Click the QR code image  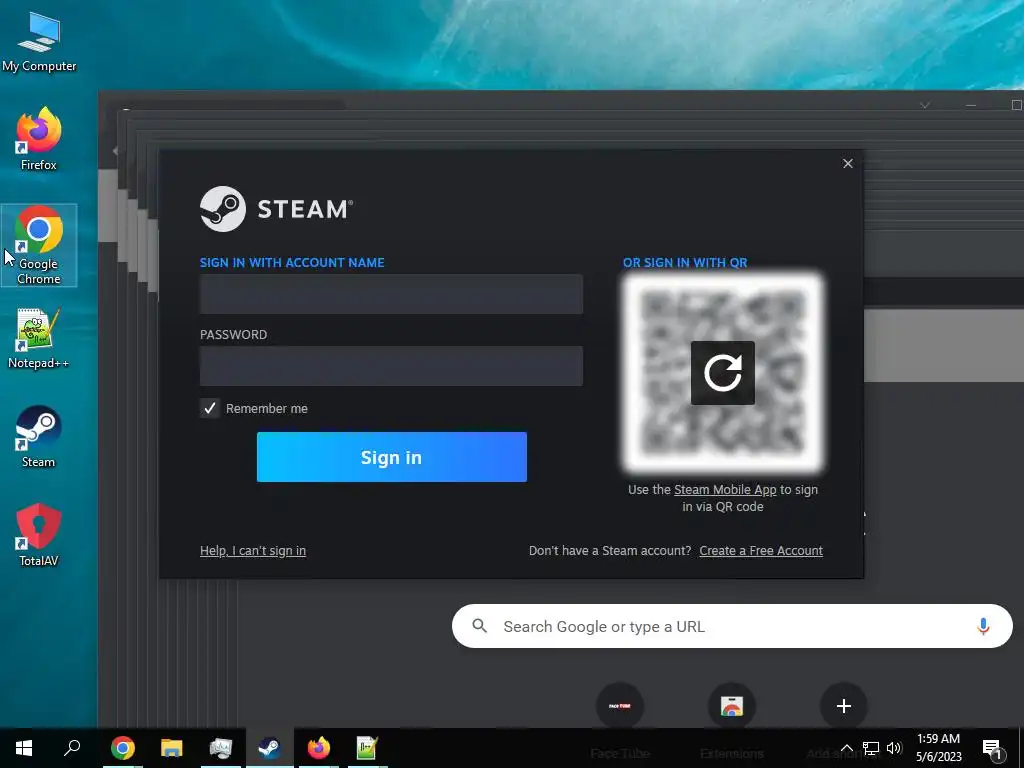723,372
